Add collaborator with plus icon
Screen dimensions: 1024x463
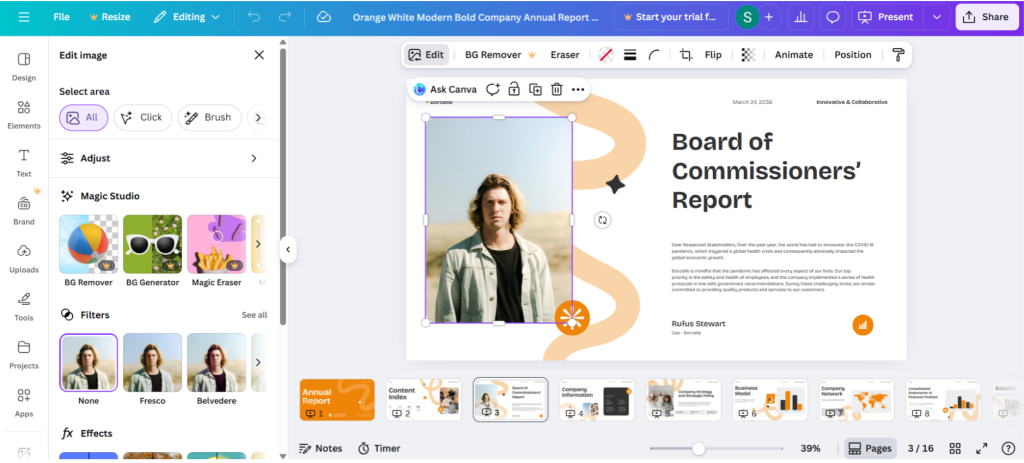coord(769,17)
